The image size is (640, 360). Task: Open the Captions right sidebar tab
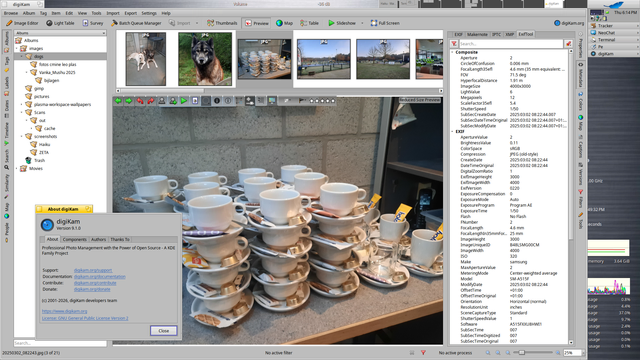[x=580, y=147]
